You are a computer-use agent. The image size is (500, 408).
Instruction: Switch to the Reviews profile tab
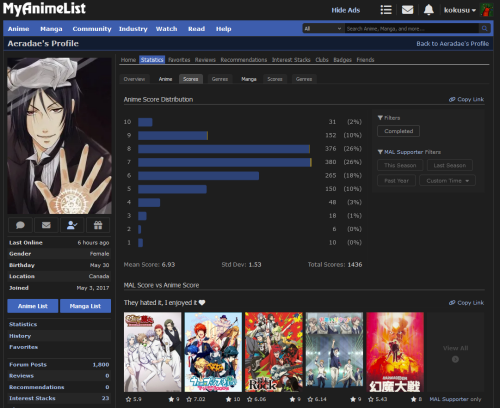pos(205,60)
